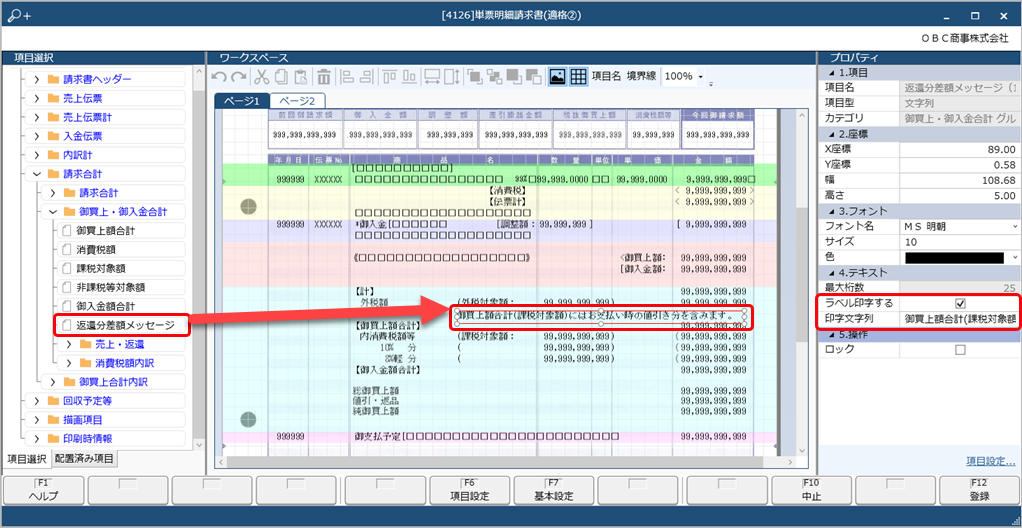1022x528 pixels.
Task: Click the F7 基本設定 button
Action: coord(555,490)
